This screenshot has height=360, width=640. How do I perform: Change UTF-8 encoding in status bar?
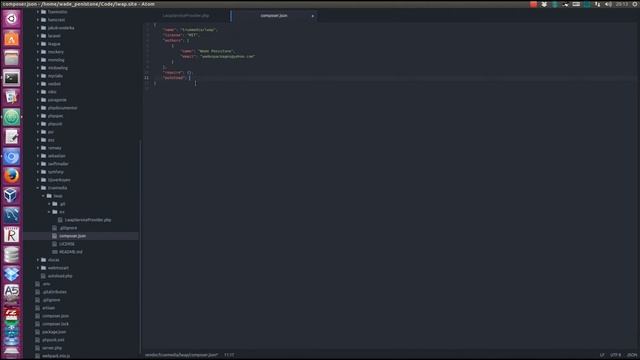point(616,355)
